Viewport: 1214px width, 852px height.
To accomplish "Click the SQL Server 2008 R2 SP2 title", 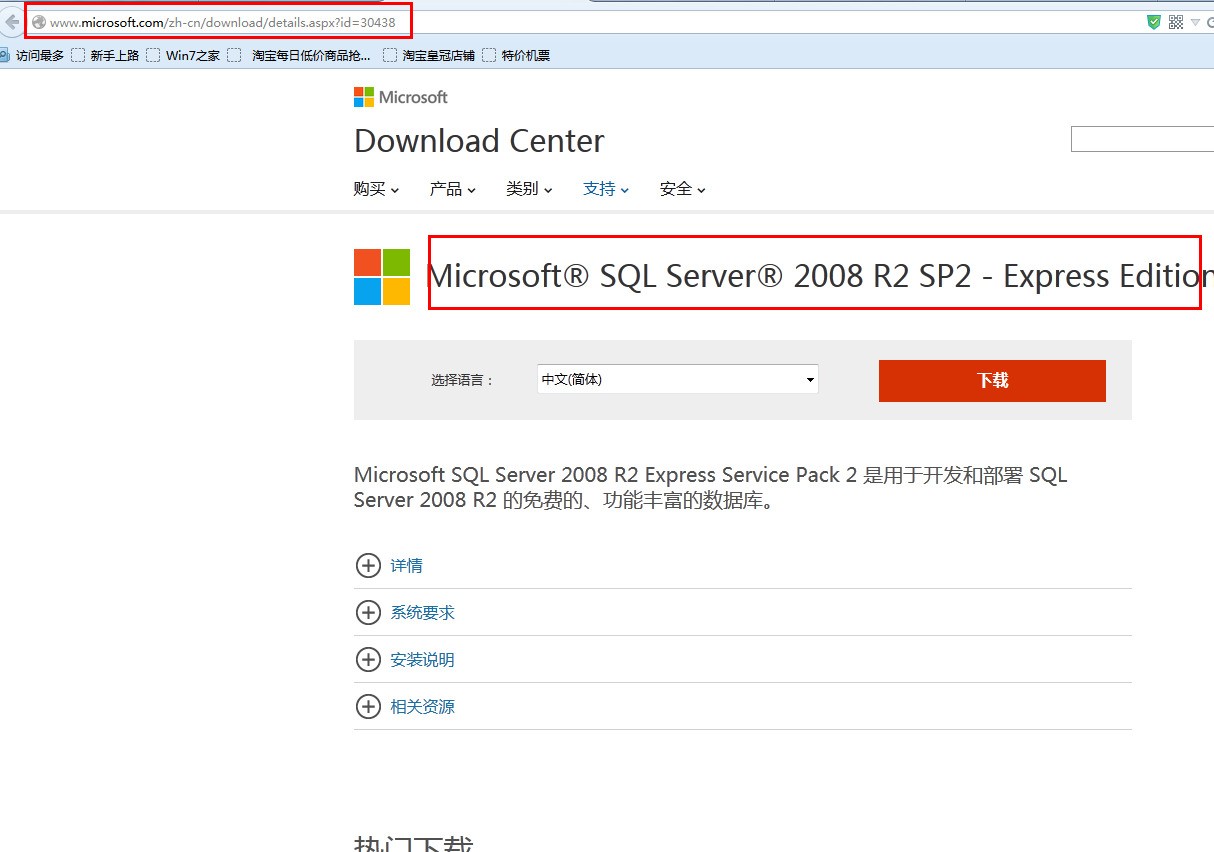I will (820, 276).
